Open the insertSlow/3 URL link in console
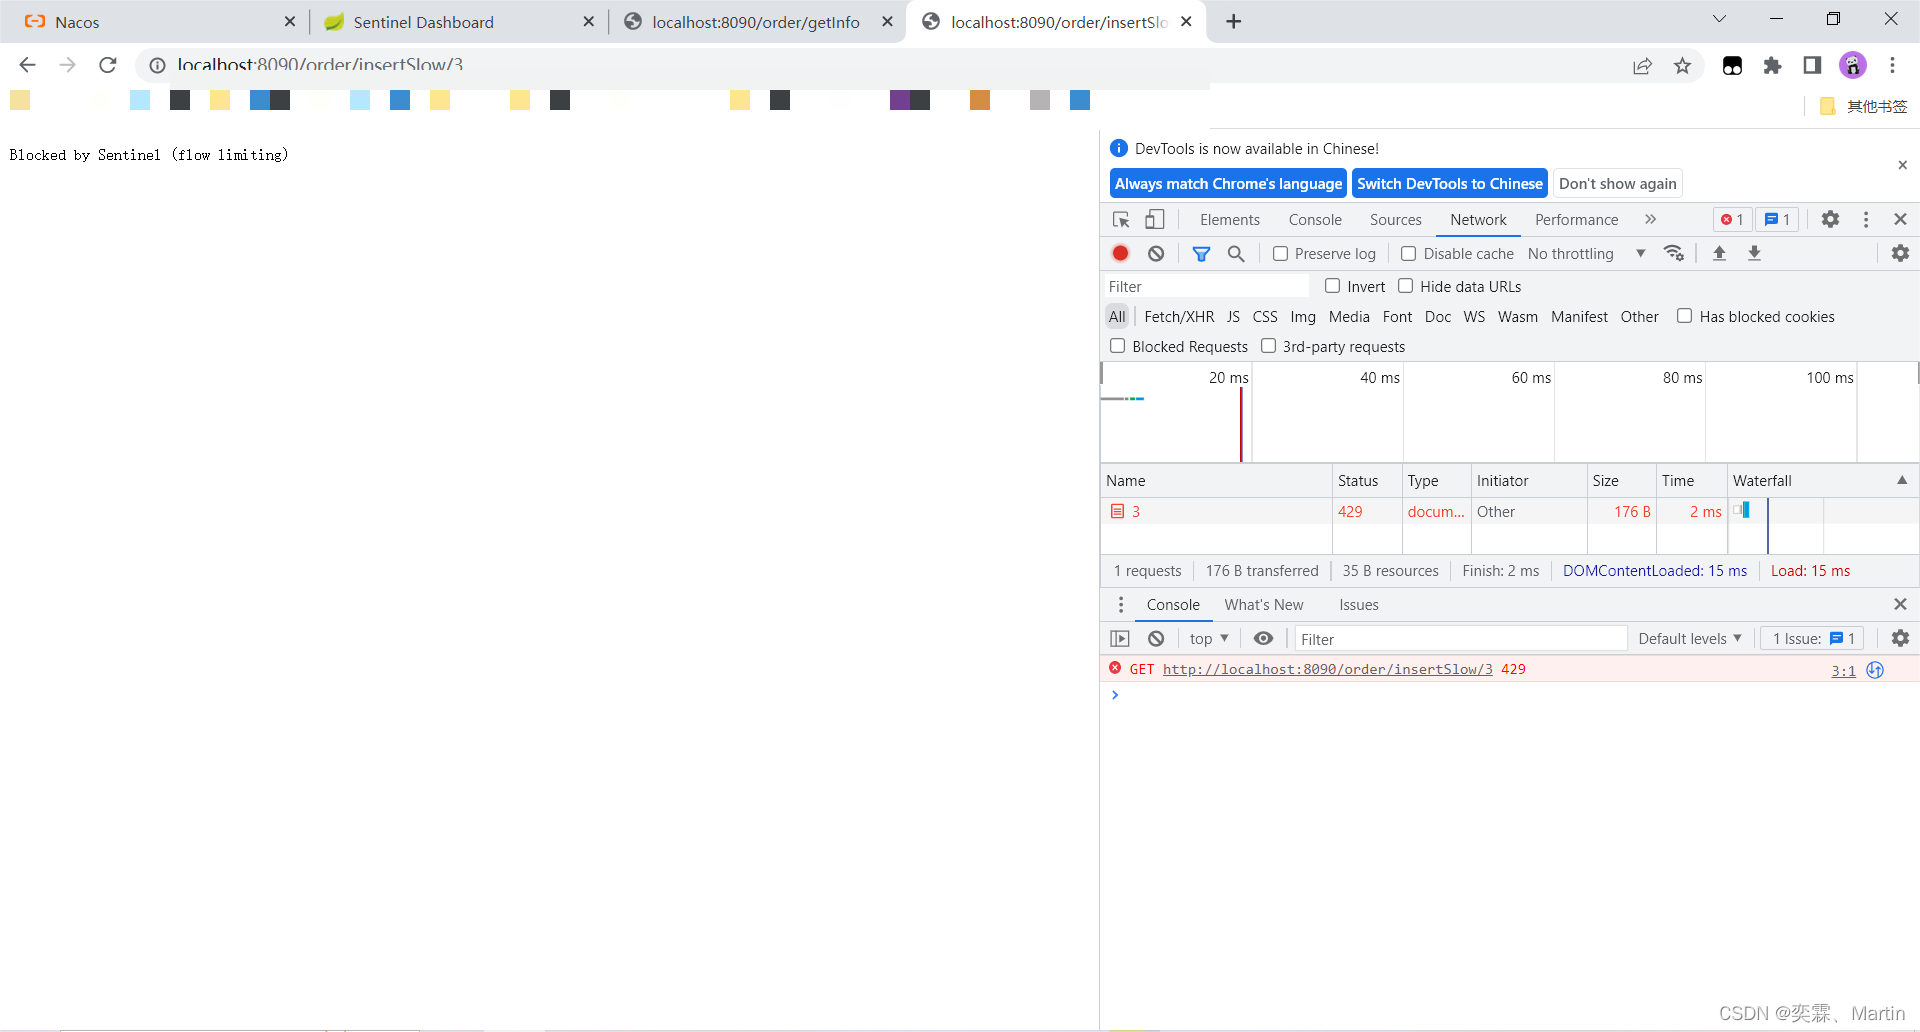This screenshot has width=1920, height=1032. [1327, 670]
